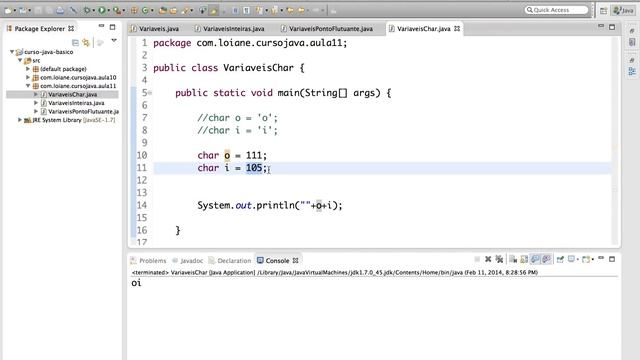Click the Search flashlight toolbar icon
The width and height of the screenshot is (640, 360).
click(185, 10)
